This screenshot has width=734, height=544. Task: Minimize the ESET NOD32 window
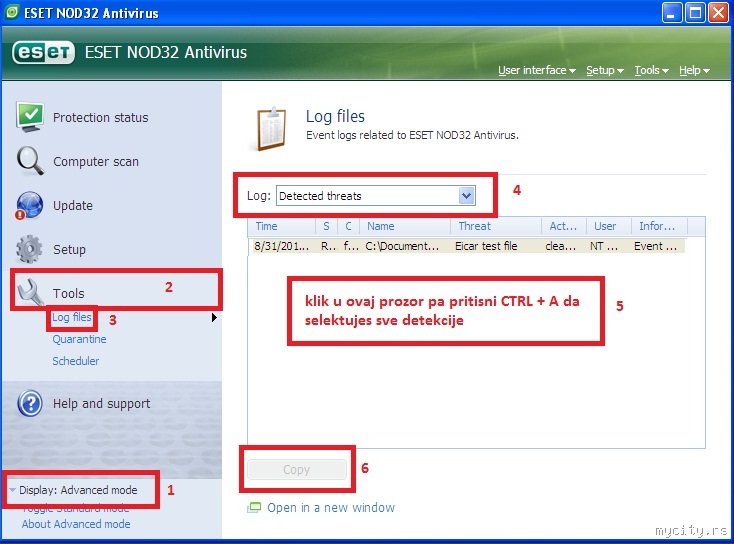[x=671, y=13]
